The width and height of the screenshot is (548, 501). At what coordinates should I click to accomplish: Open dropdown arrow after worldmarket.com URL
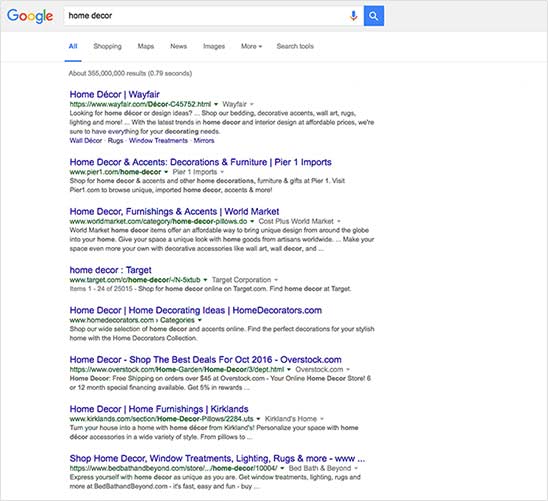coord(252,221)
